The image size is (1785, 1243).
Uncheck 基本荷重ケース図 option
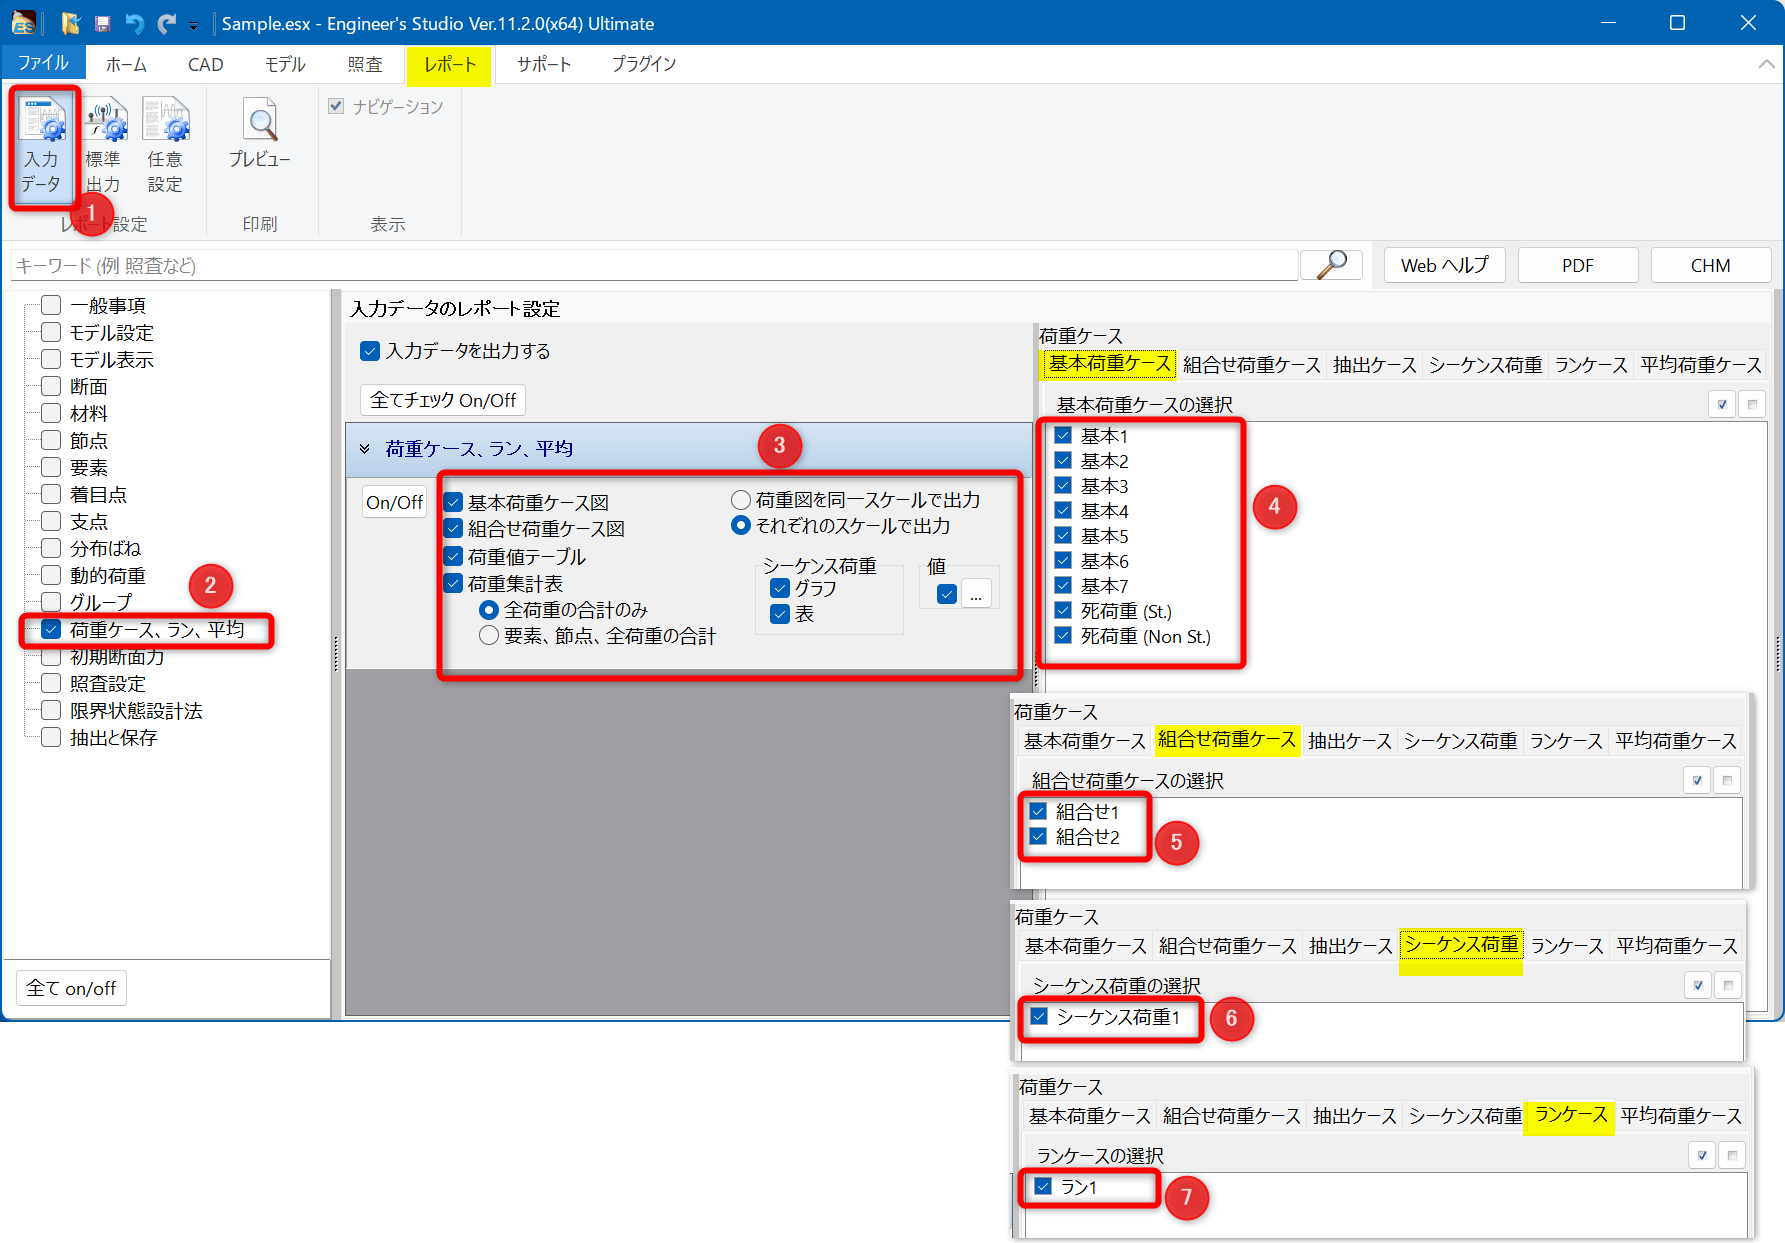453,502
